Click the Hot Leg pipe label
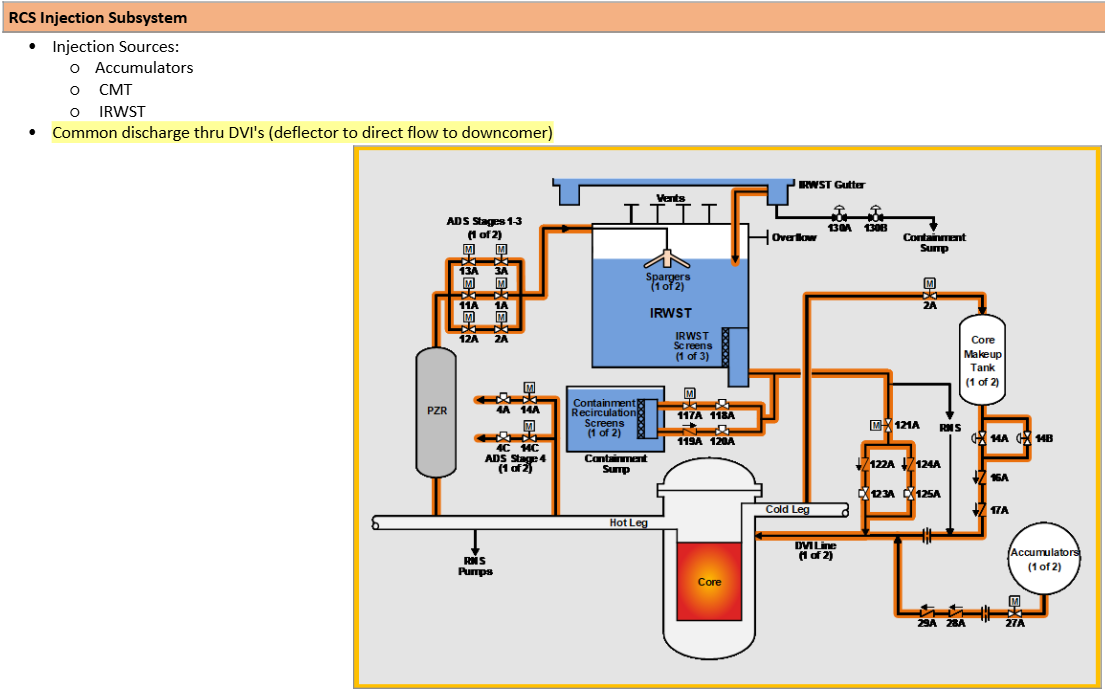Image resolution: width=1105 pixels, height=691 pixels. pyautogui.click(x=628, y=523)
